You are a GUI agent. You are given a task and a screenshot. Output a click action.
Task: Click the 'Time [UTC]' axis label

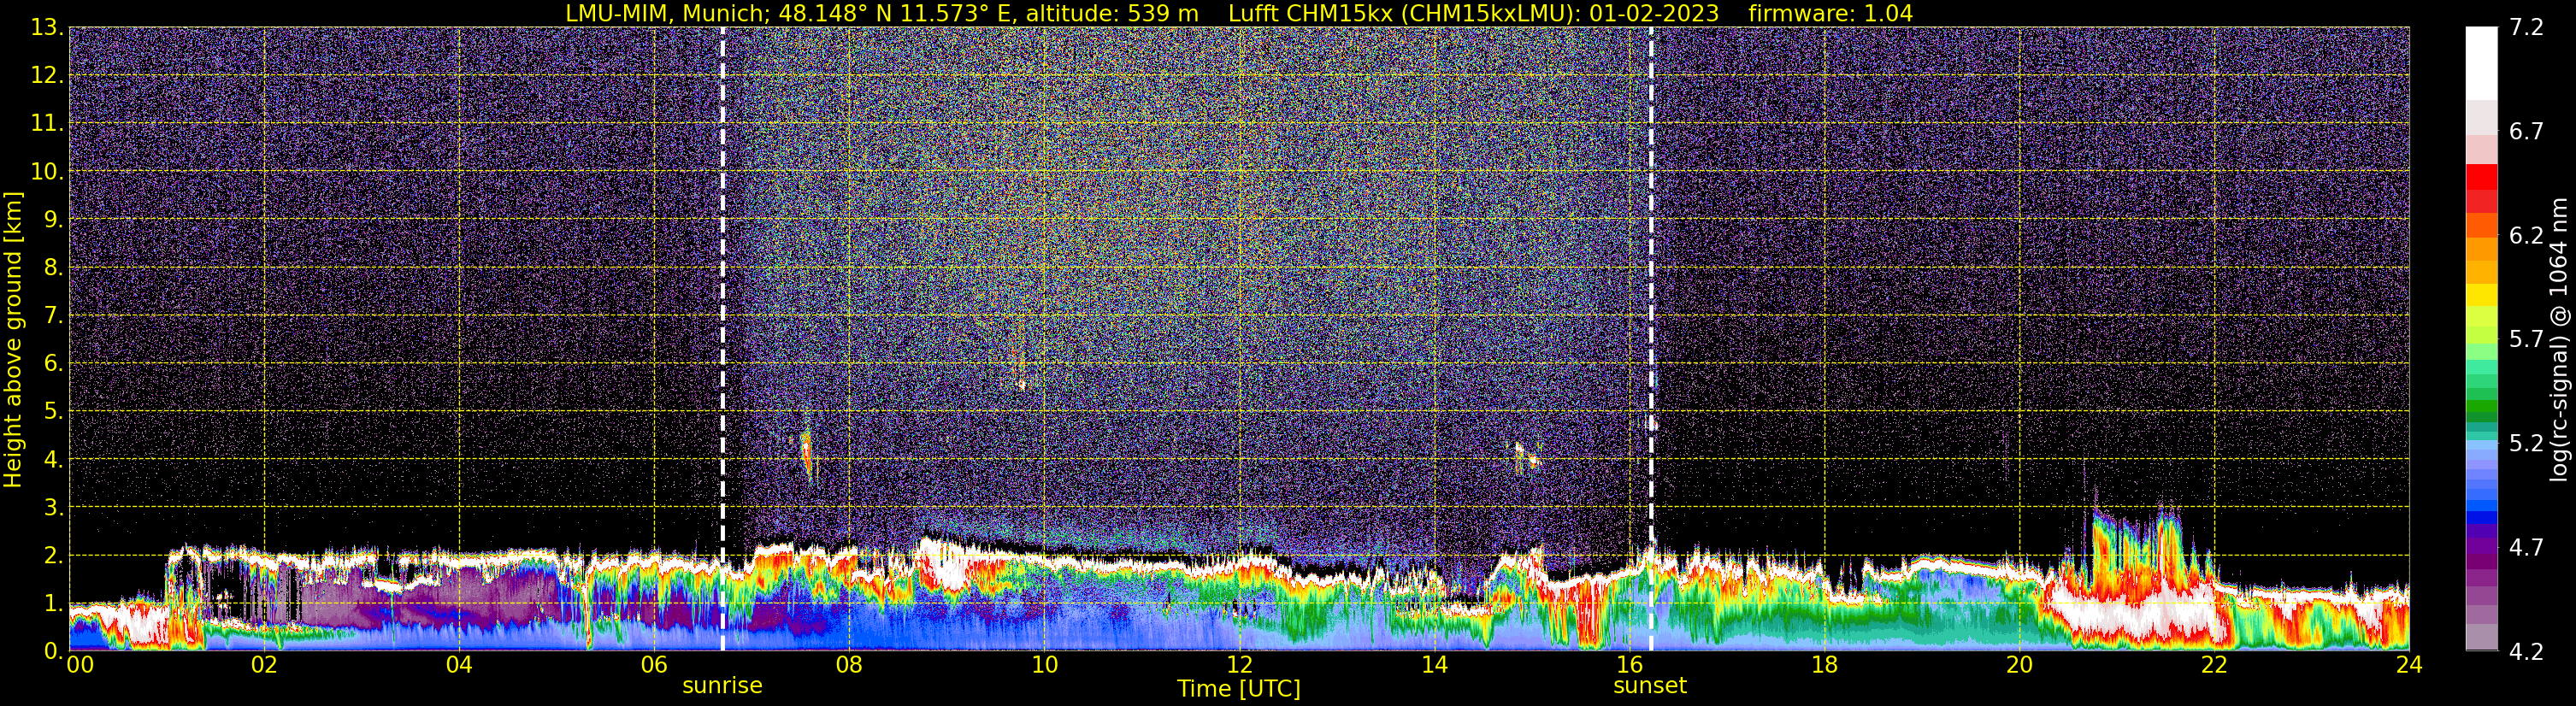coord(1239,688)
